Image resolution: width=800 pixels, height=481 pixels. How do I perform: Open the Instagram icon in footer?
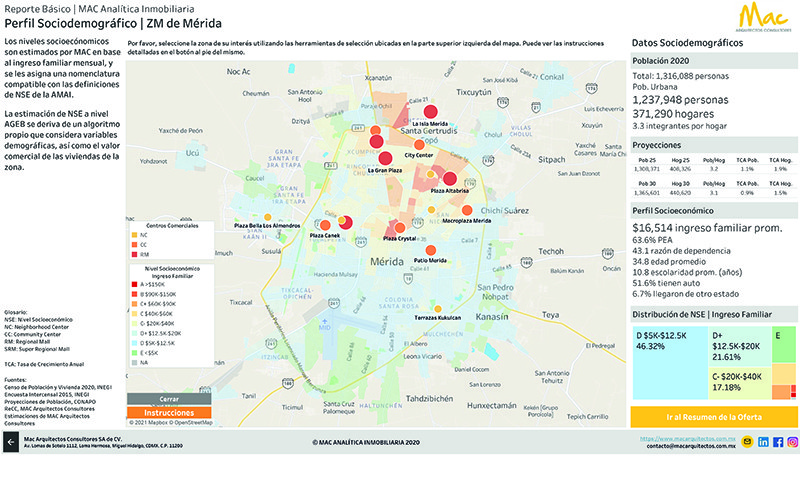click(791, 441)
